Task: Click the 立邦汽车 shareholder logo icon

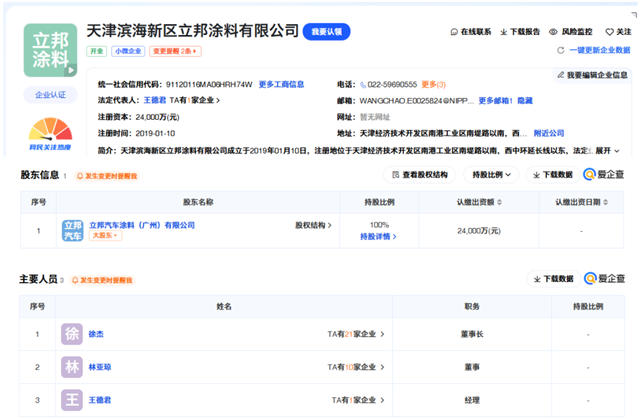Action: click(73, 231)
